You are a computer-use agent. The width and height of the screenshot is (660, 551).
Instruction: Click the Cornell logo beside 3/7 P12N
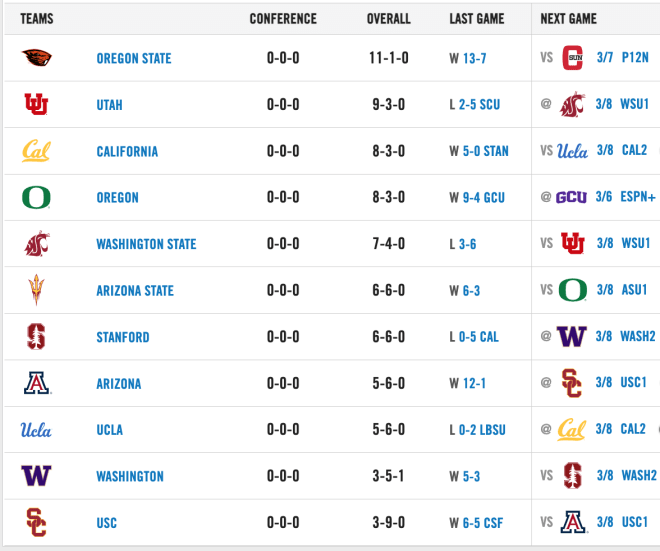572,58
